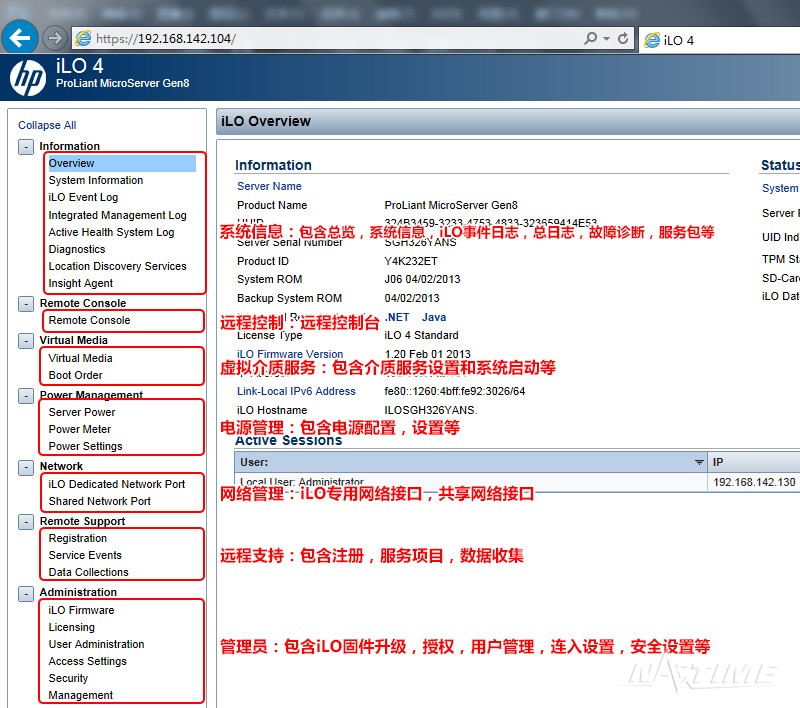Viewport: 800px width, 708px height.
Task: Click the search magnifier in address bar
Action: click(x=590, y=38)
